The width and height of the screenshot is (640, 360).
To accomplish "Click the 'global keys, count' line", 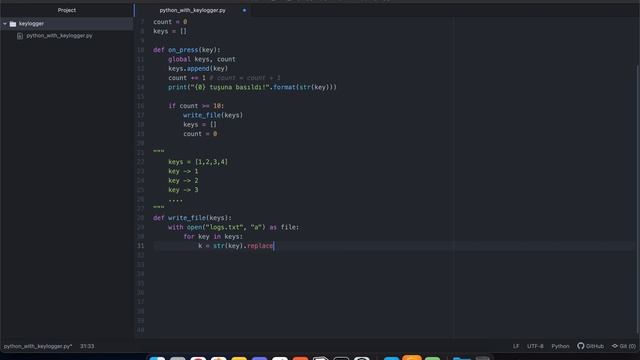I will 202,59.
